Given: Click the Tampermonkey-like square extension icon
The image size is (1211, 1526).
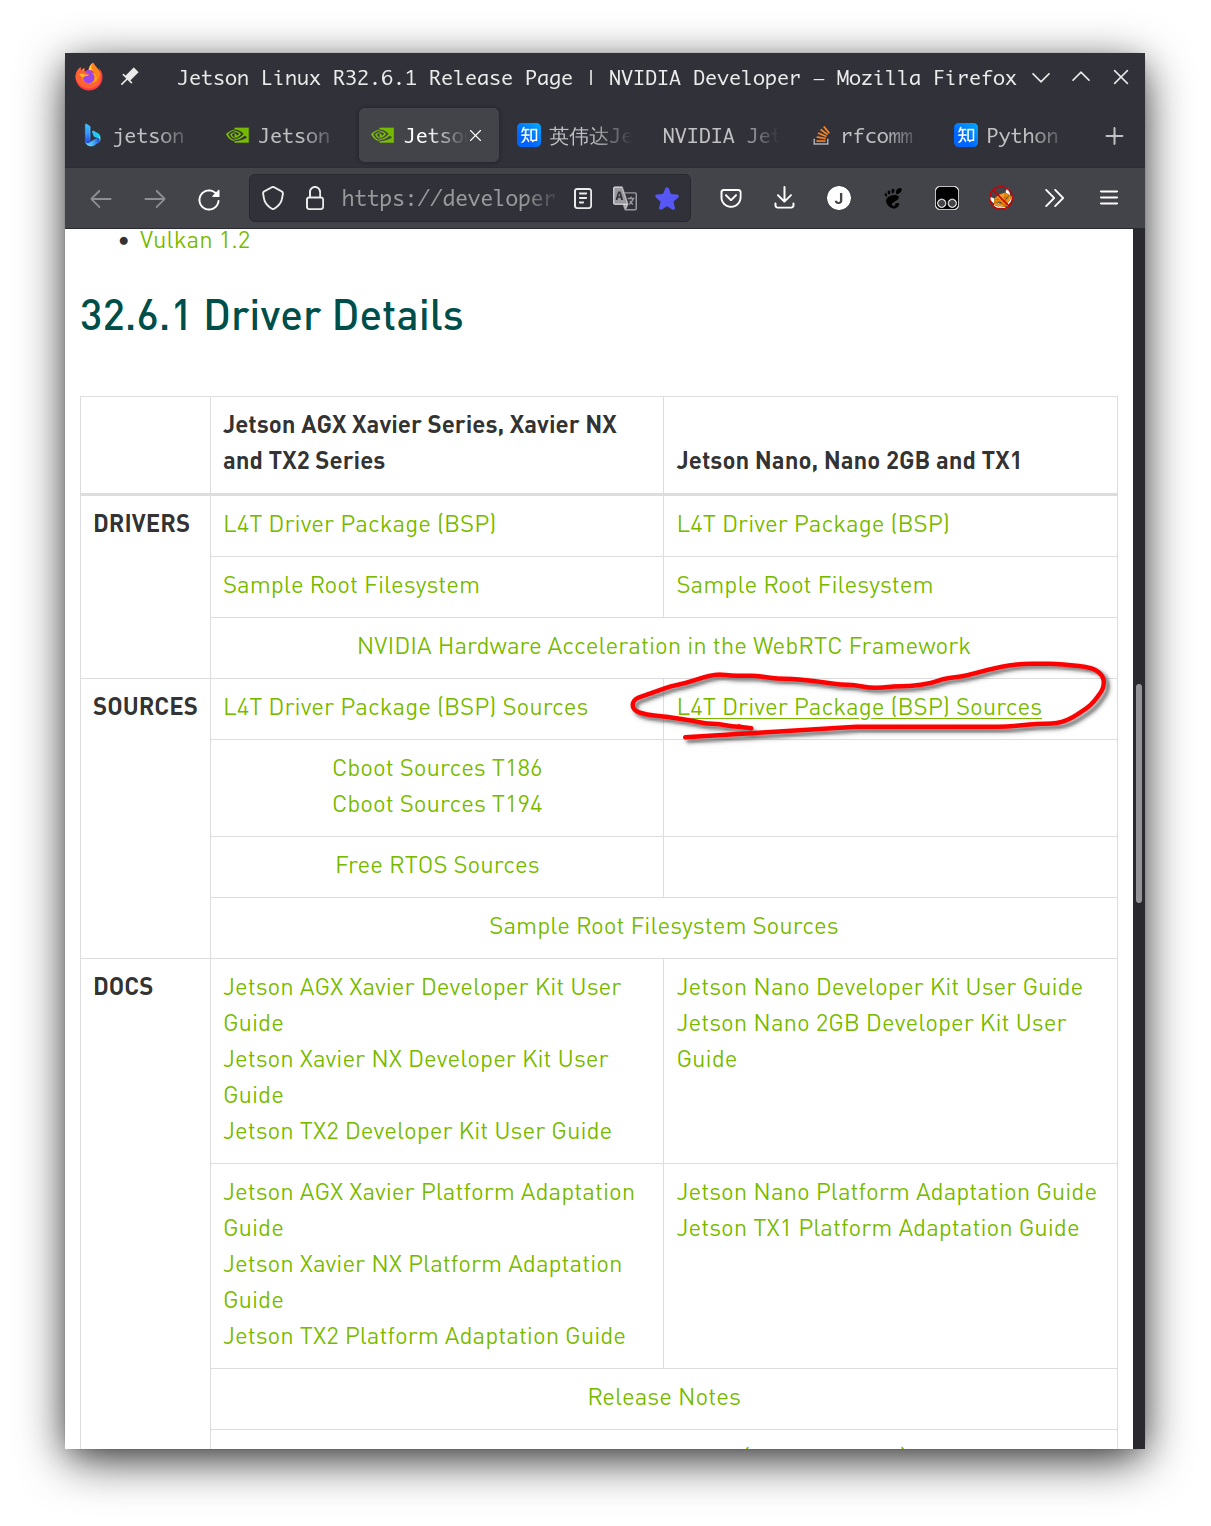Looking at the screenshot, I should coord(947,198).
